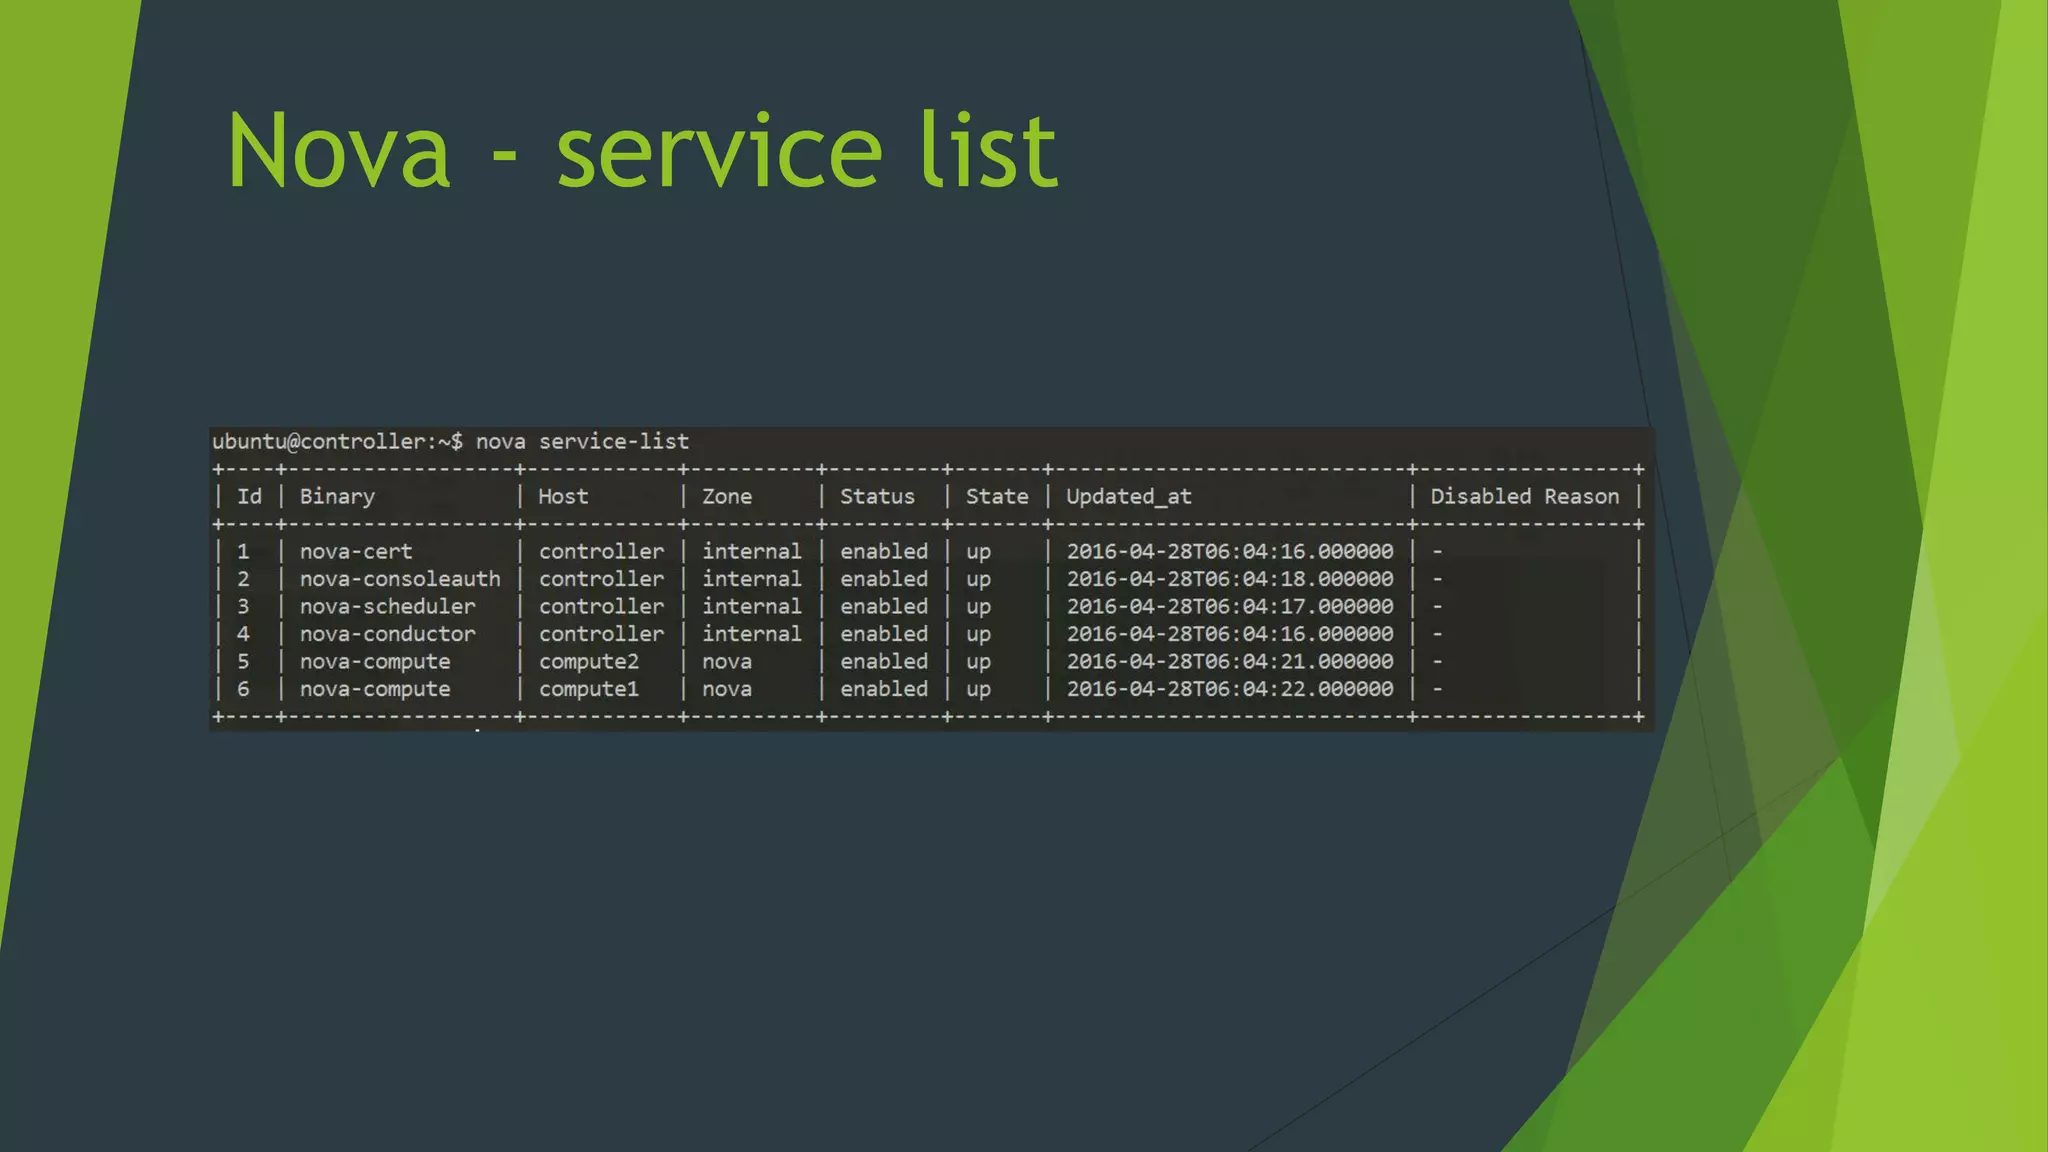
Task: Click the 'Disabled Reason' column header
Action: [1524, 496]
